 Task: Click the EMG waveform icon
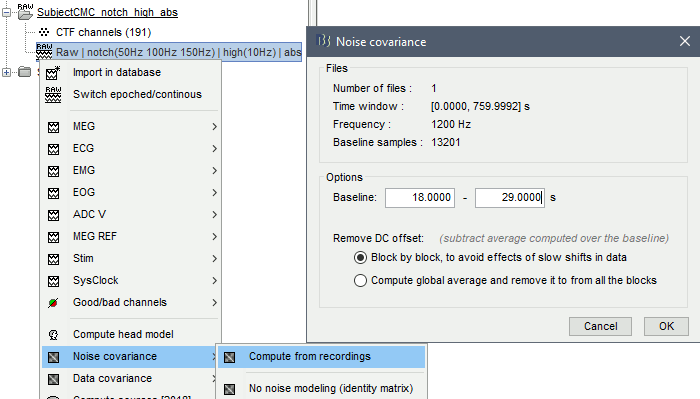click(54, 171)
